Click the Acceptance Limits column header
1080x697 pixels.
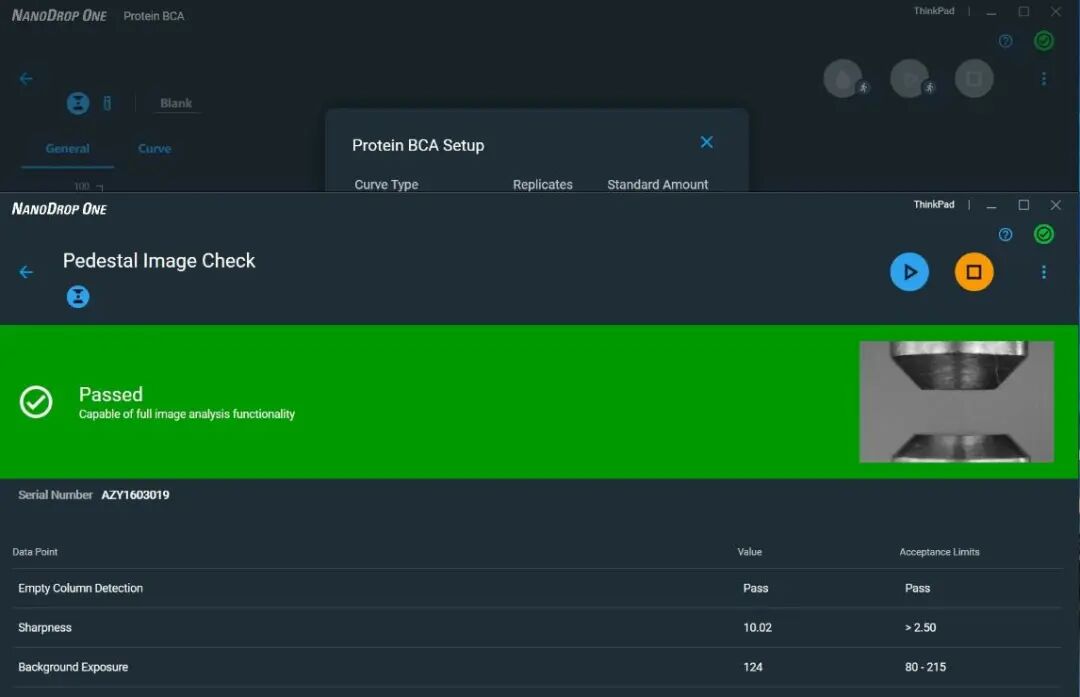(939, 552)
